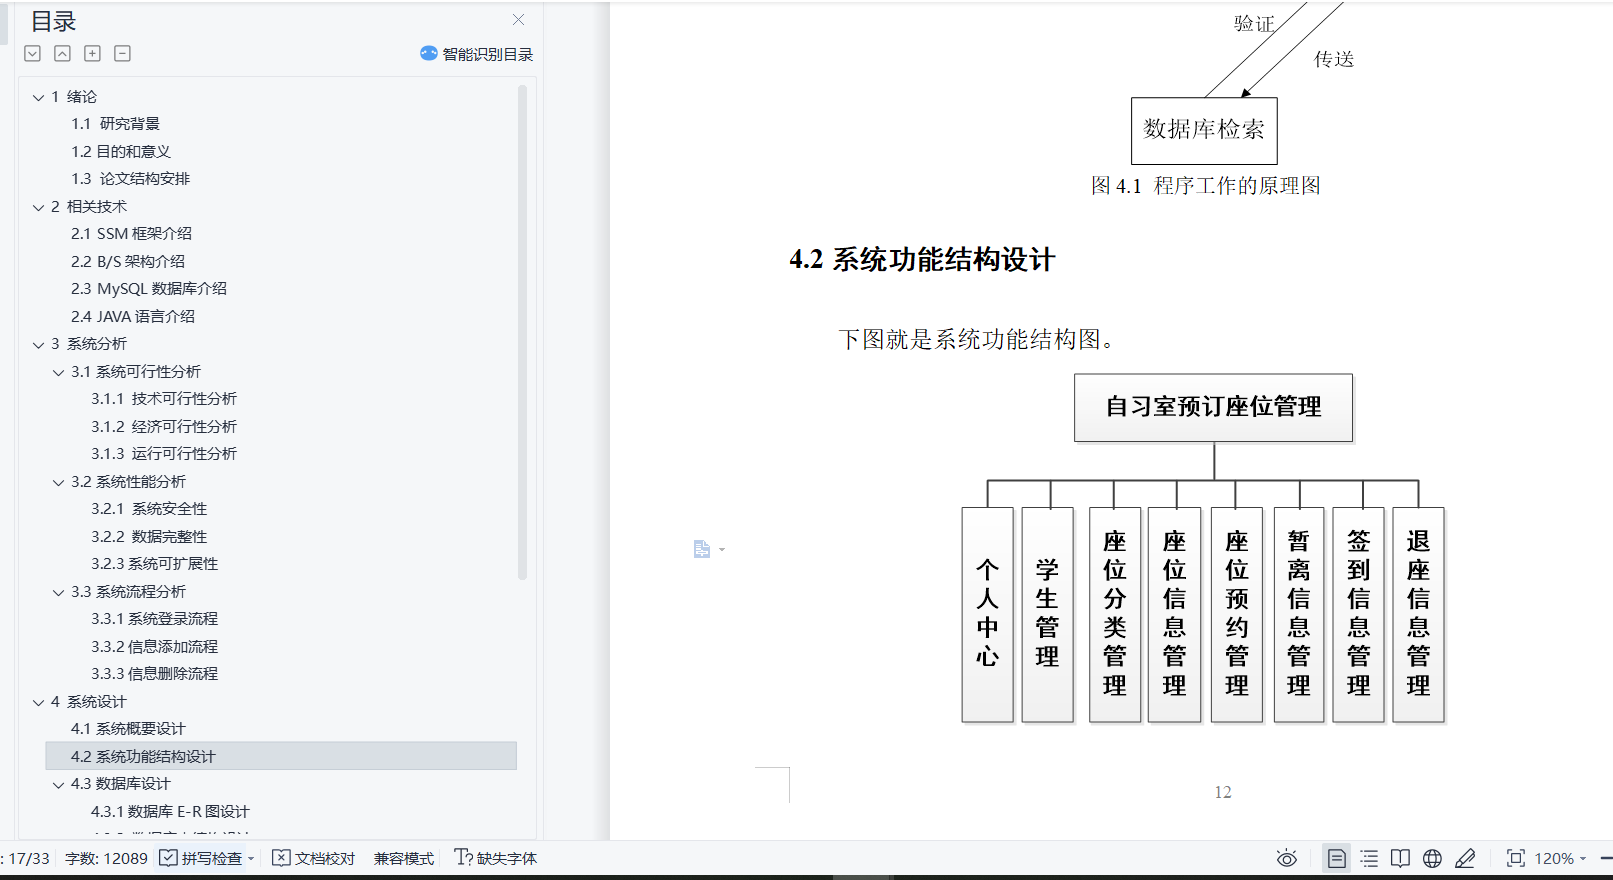Click the '退座信息管理' diagram box
Viewport: 1613px width, 880px height.
coord(1418,614)
